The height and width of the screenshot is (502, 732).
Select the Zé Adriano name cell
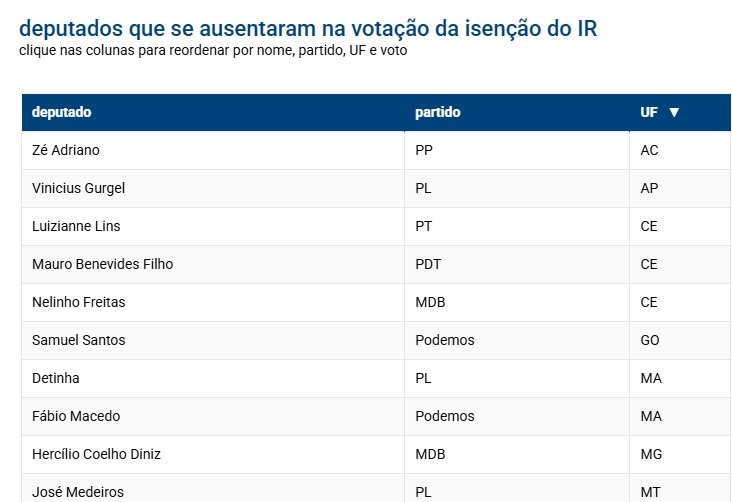pyautogui.click(x=66, y=150)
